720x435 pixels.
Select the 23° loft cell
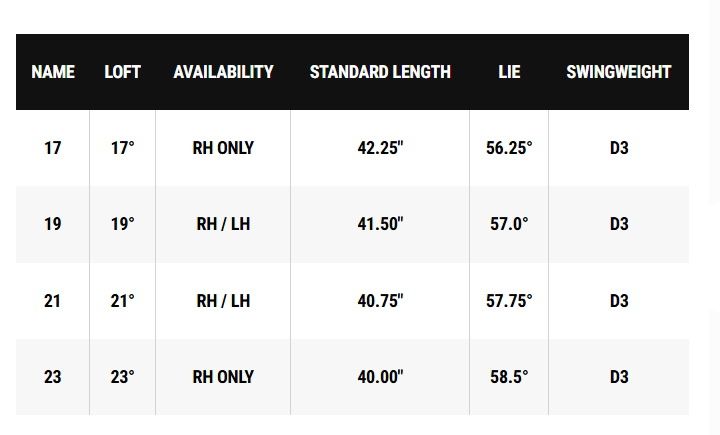pyautogui.click(x=122, y=377)
